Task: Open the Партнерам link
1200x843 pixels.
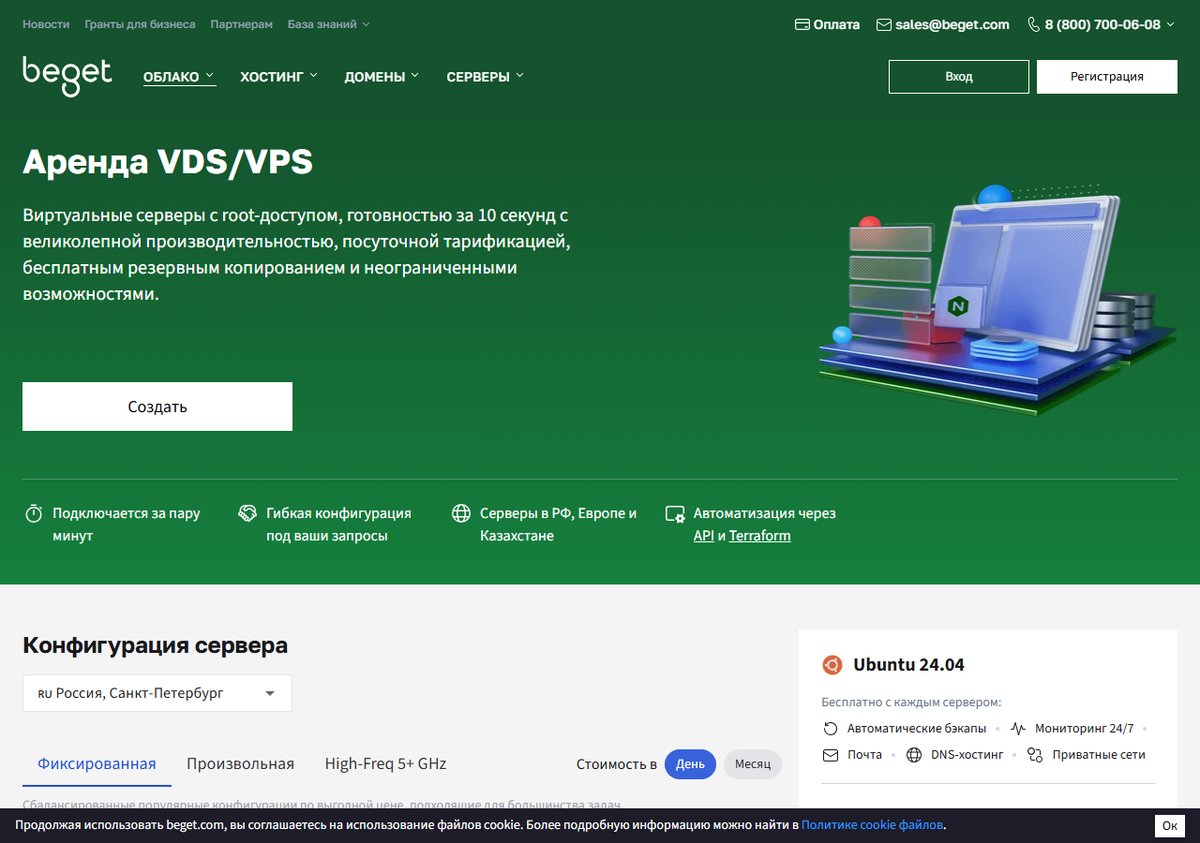Action: pos(241,24)
